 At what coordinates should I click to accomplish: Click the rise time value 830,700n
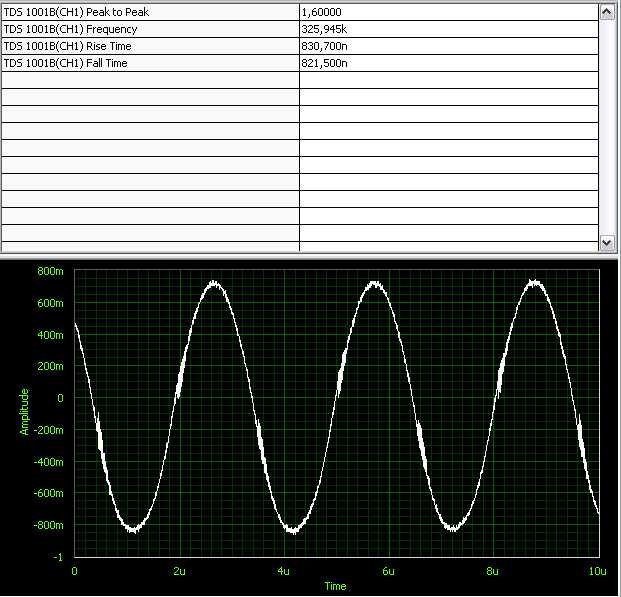point(324,46)
